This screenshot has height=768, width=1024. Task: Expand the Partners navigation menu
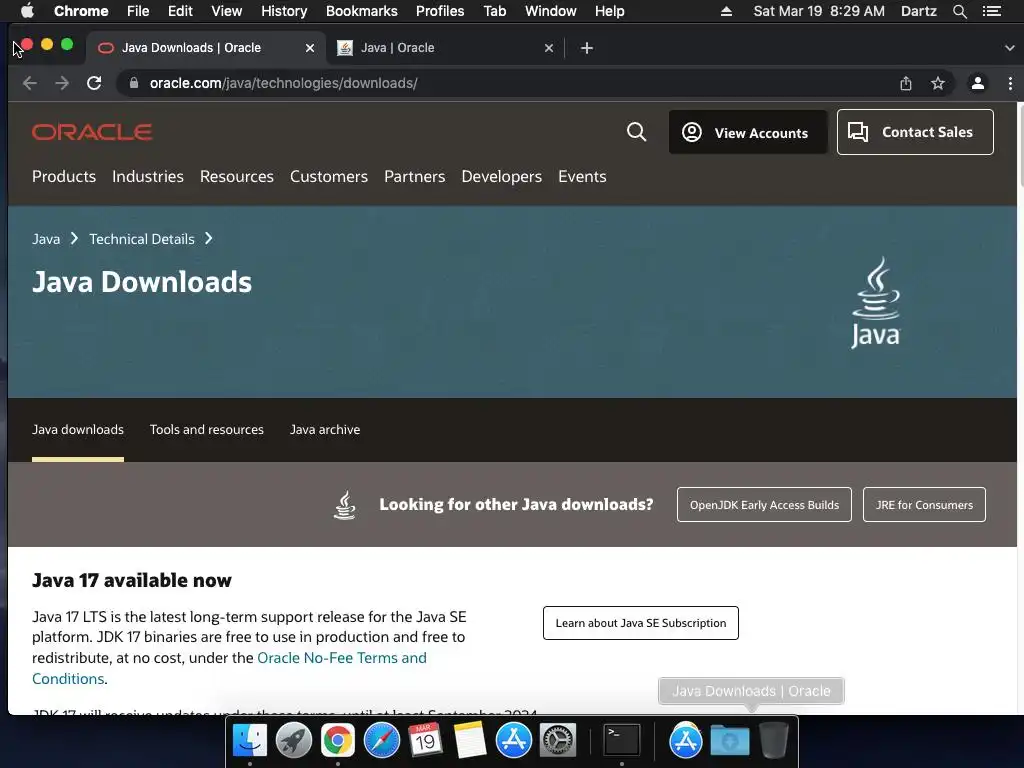(x=415, y=176)
